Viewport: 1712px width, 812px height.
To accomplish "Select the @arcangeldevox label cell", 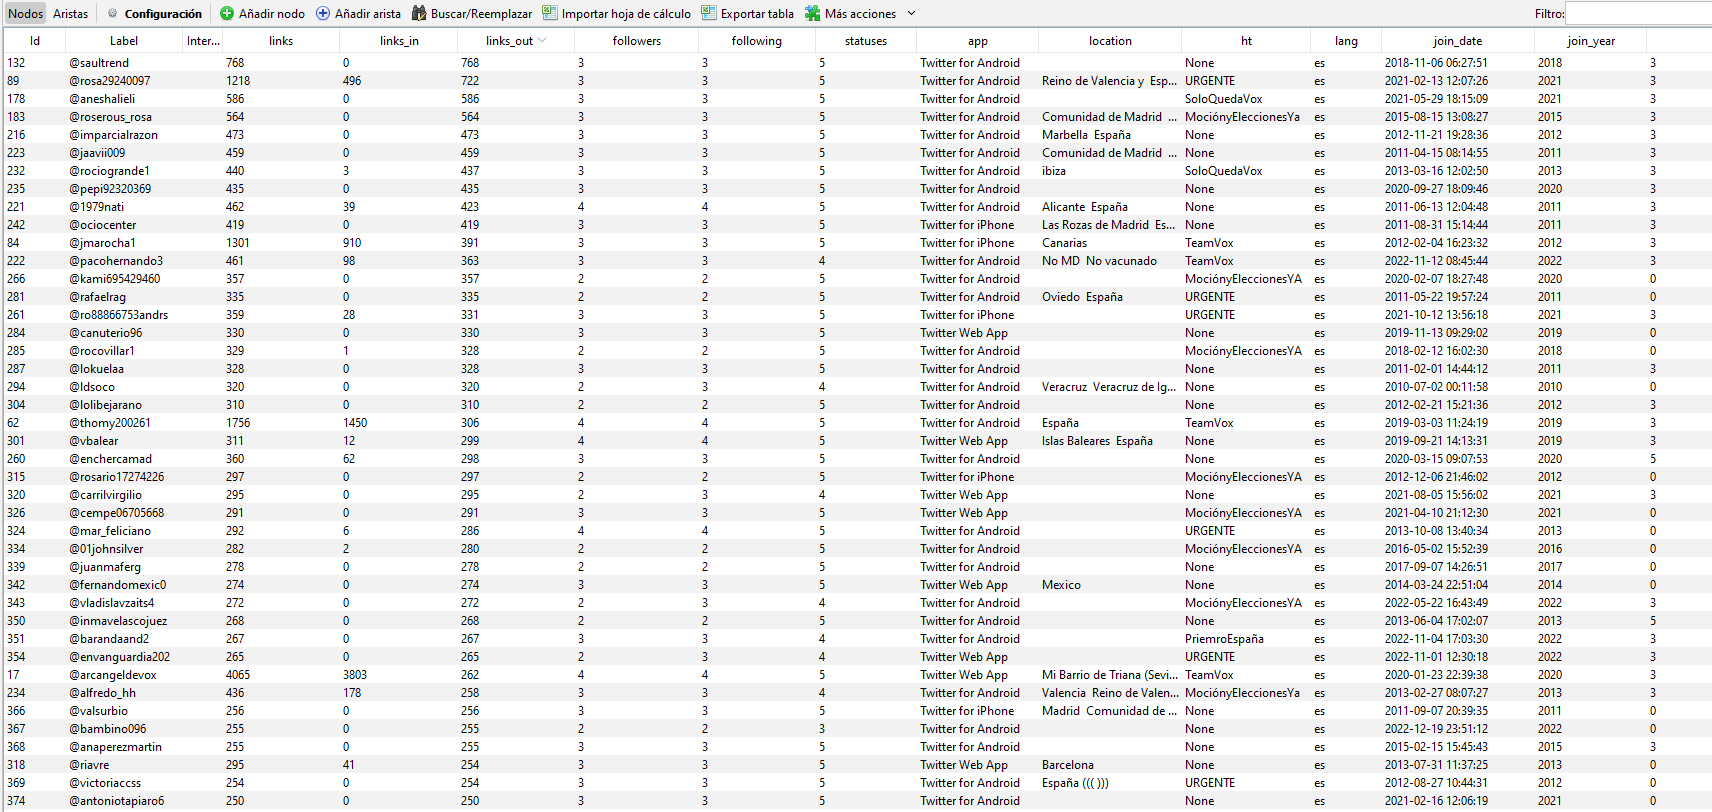I will [113, 675].
